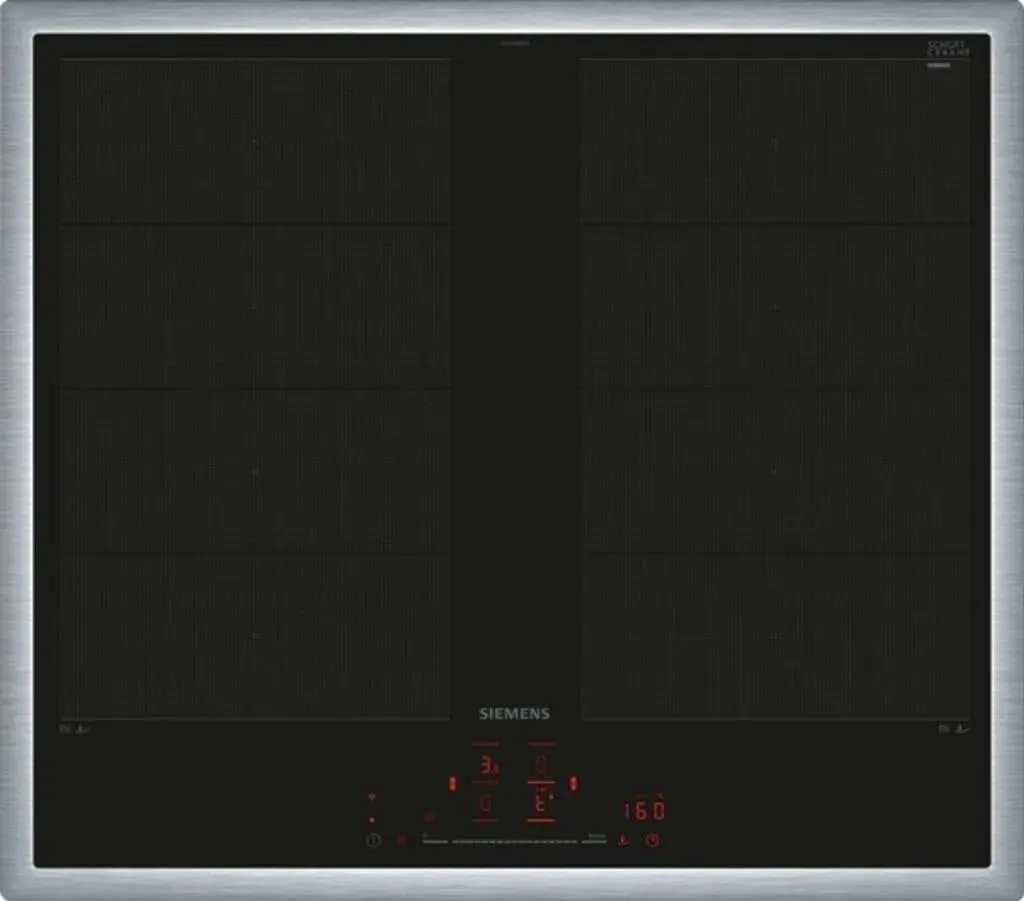This screenshot has height=901, width=1024.
Task: Select the lower-left zone display showing 0
Action: (486, 803)
